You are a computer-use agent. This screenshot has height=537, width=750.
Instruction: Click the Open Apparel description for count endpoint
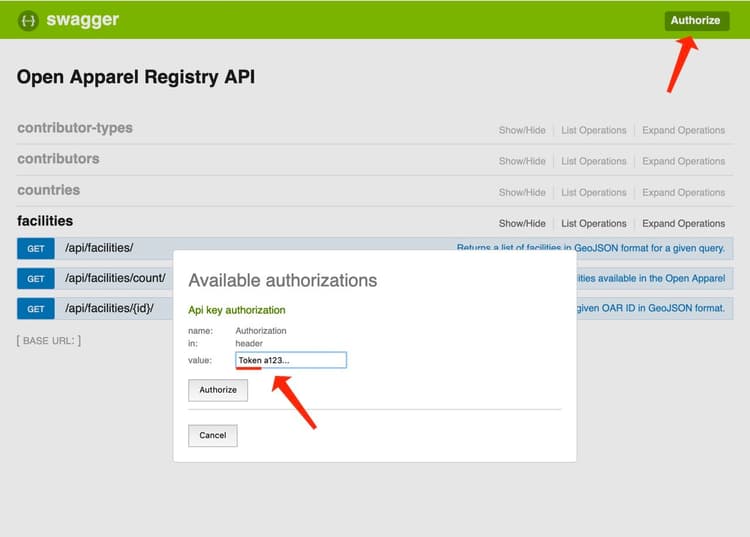[x=651, y=278]
